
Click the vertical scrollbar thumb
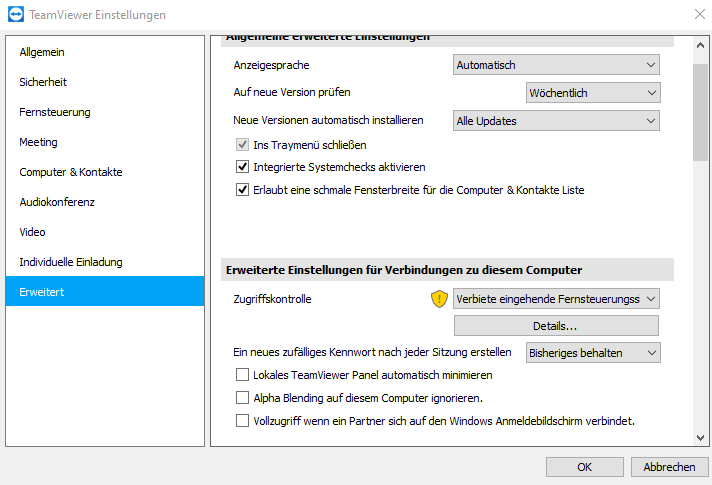(x=700, y=112)
